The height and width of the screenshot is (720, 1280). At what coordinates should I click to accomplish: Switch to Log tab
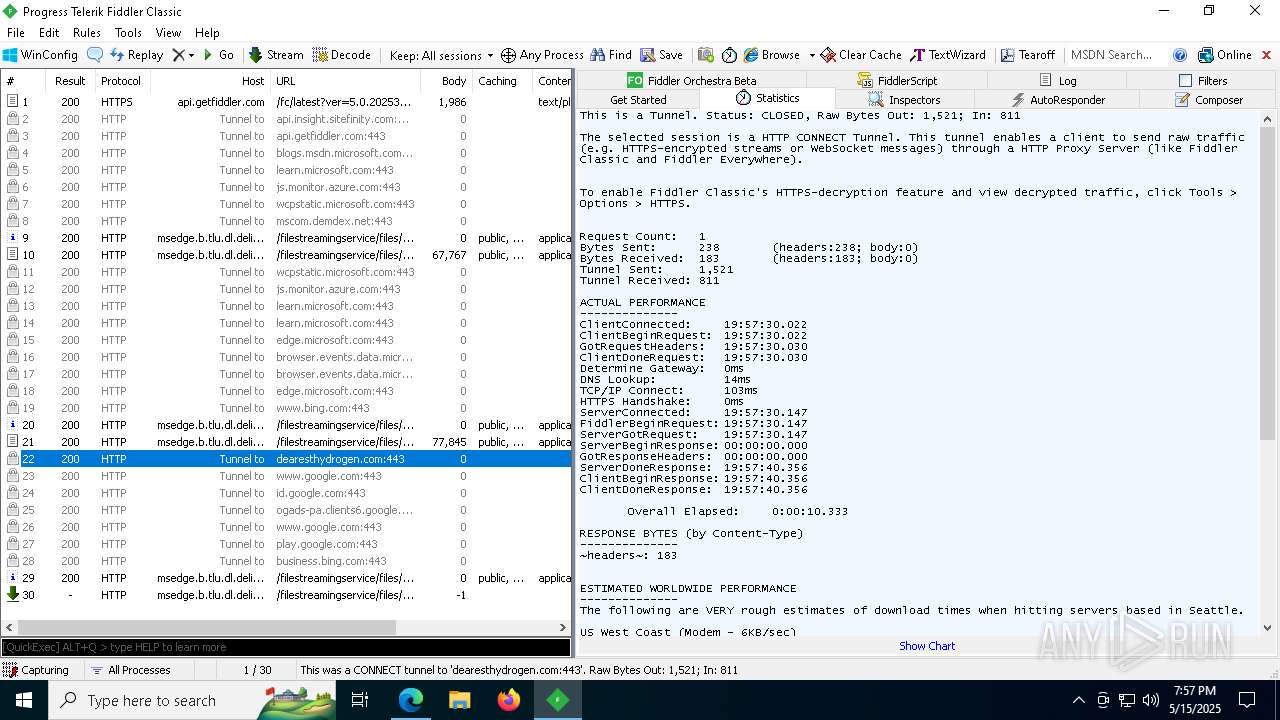[1057, 80]
